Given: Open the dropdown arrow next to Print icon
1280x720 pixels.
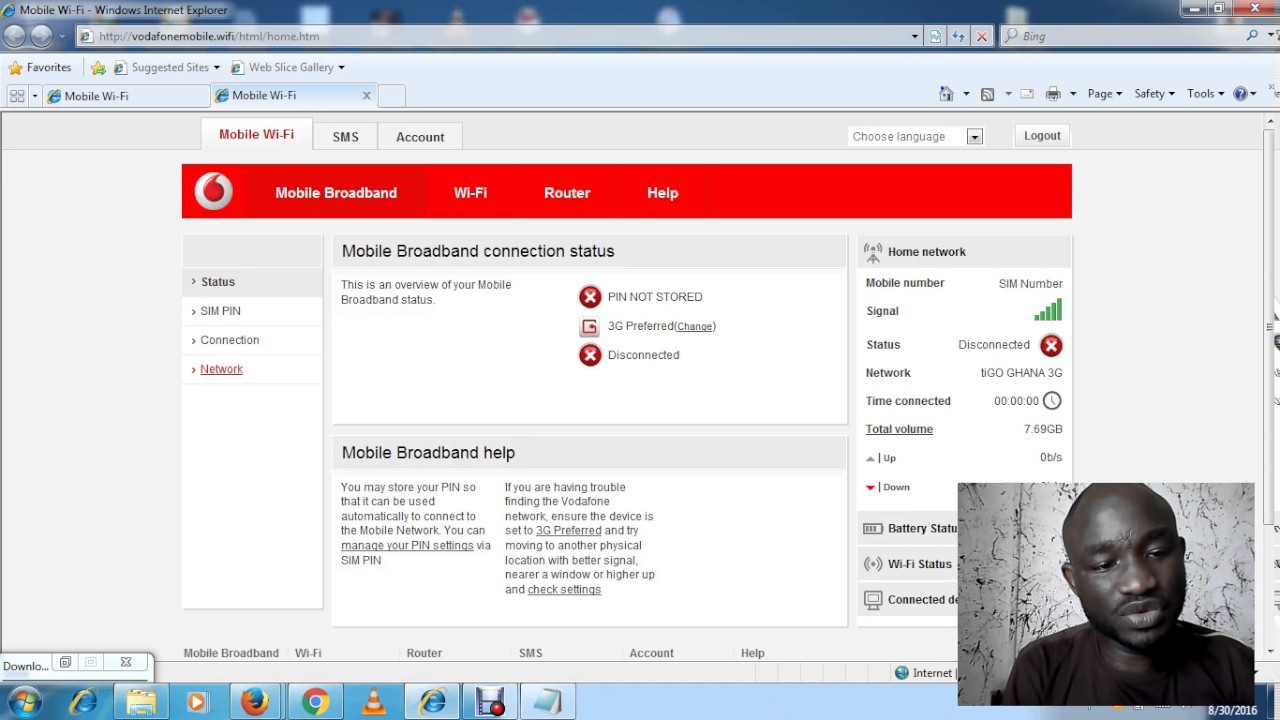Looking at the screenshot, I should pyautogui.click(x=1073, y=94).
